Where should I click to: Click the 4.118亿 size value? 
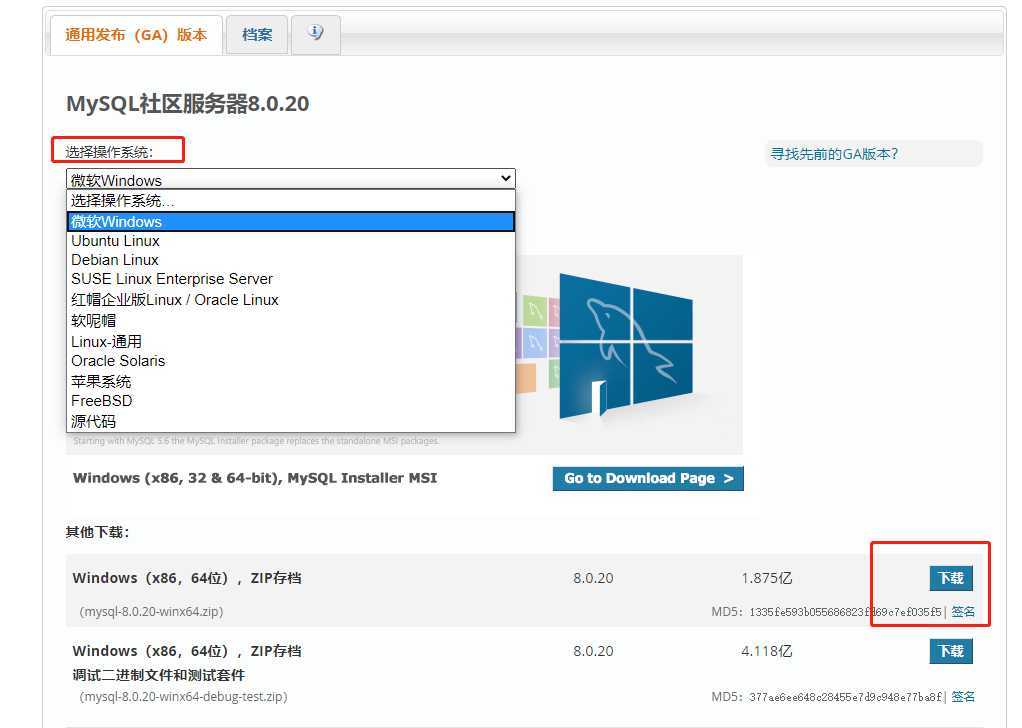[766, 651]
